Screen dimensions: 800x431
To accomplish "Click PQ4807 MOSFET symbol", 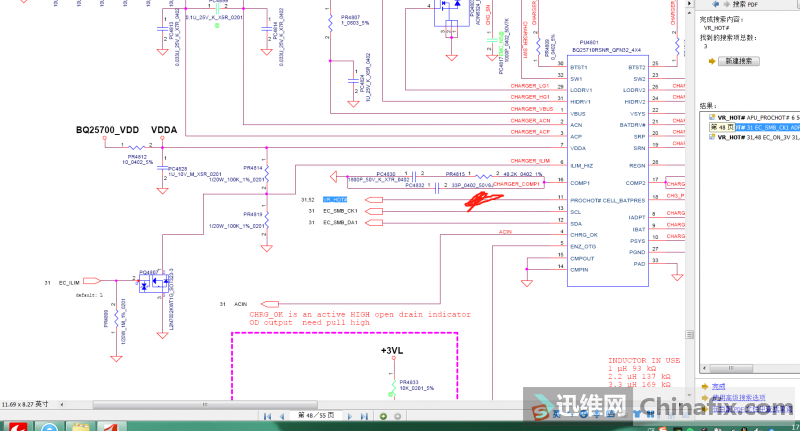I will tap(155, 283).
